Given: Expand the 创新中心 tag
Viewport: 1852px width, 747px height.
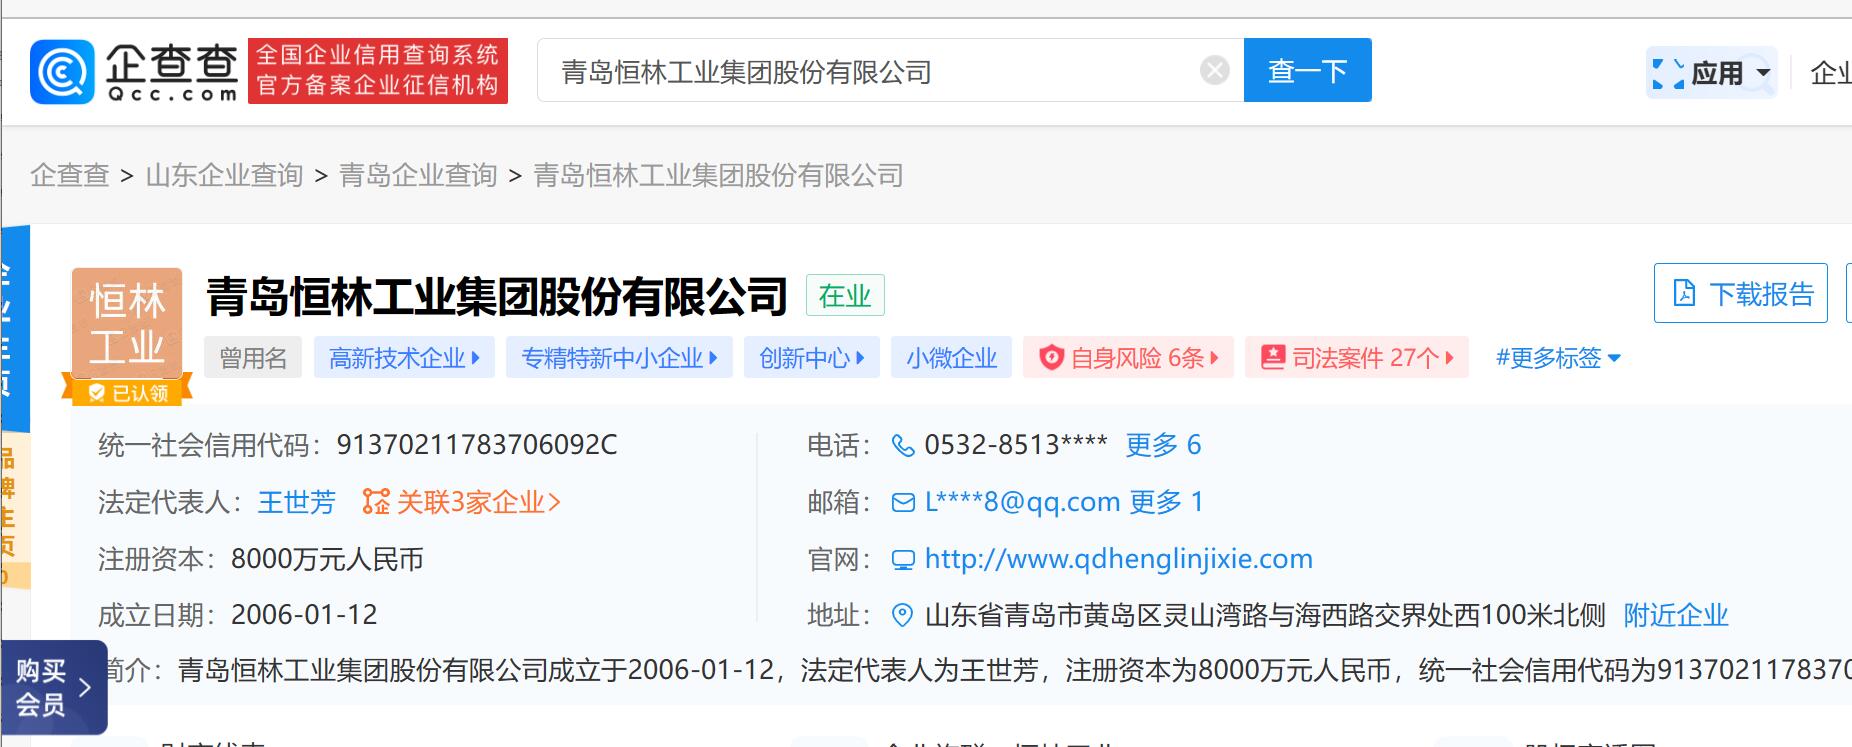Looking at the screenshot, I should [811, 358].
